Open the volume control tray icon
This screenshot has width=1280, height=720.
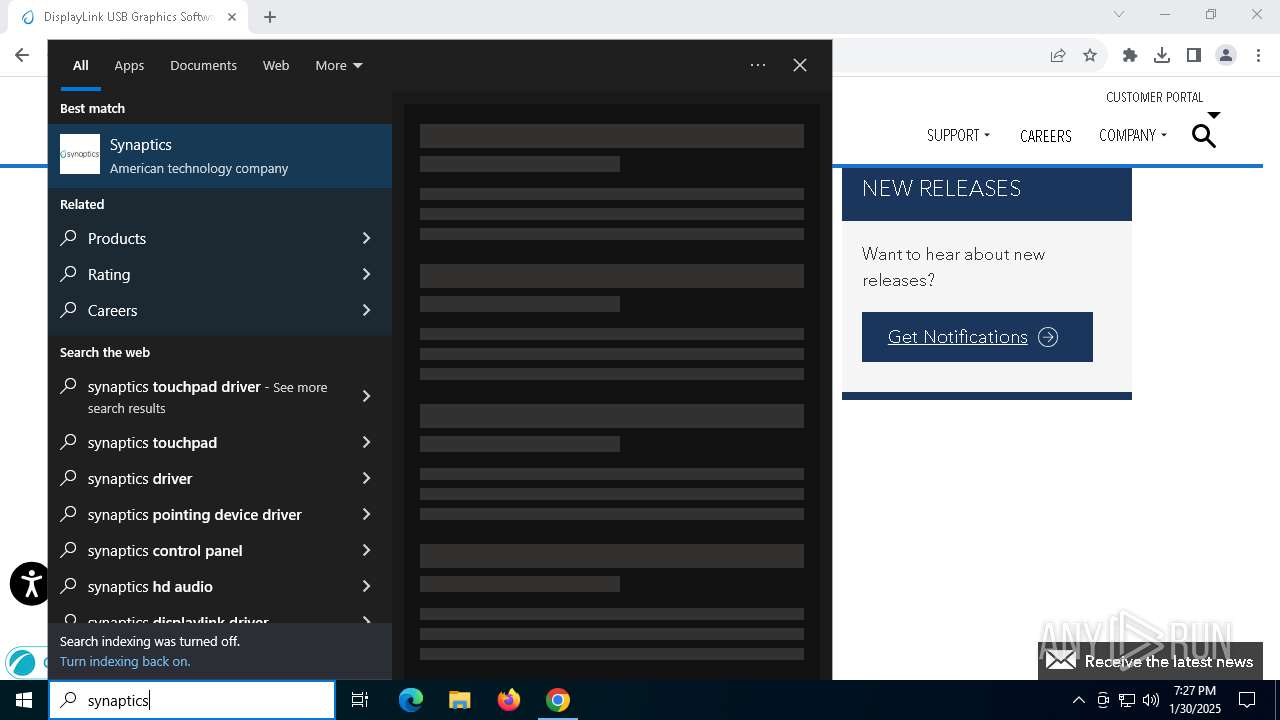(1151, 700)
